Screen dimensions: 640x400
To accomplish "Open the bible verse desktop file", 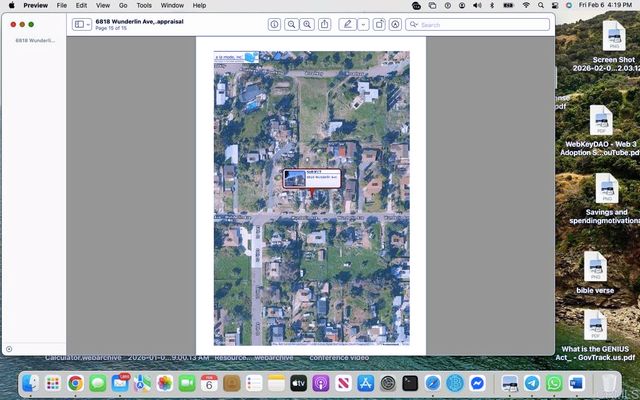I will pyautogui.click(x=595, y=272).
